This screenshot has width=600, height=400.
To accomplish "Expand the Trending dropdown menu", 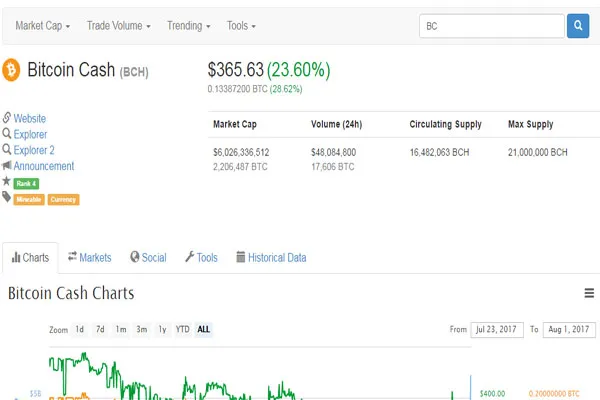I will (189, 26).
